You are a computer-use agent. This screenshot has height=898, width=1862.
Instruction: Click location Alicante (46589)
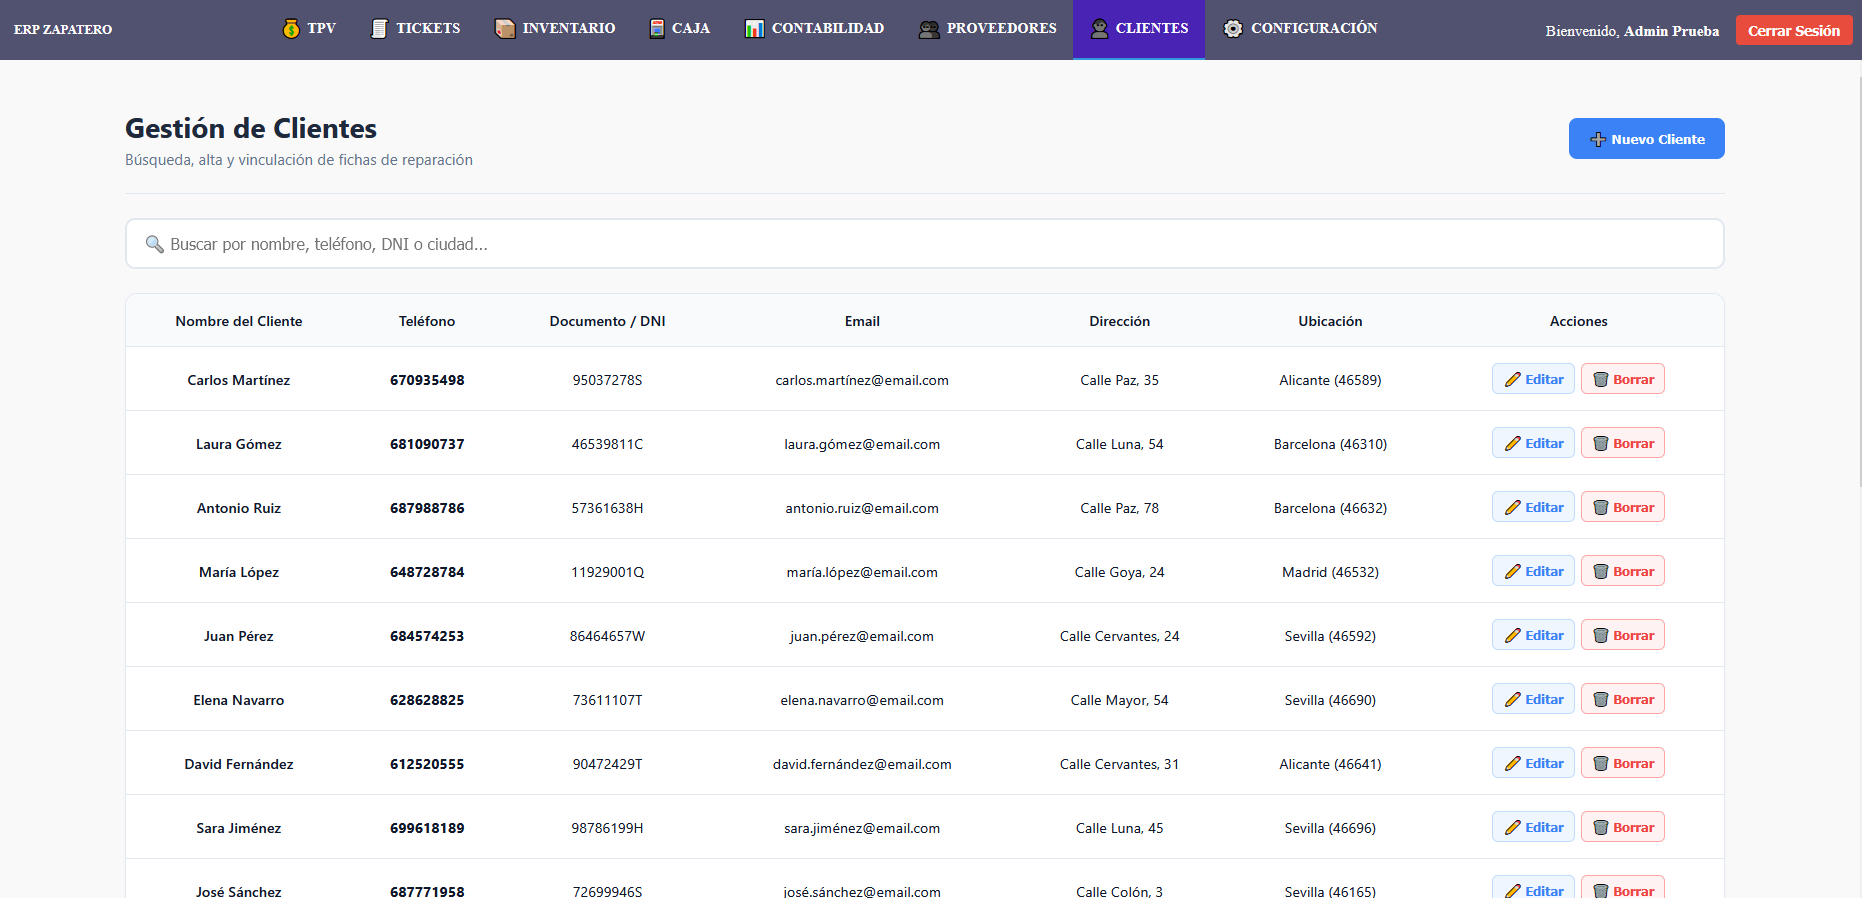pos(1330,380)
